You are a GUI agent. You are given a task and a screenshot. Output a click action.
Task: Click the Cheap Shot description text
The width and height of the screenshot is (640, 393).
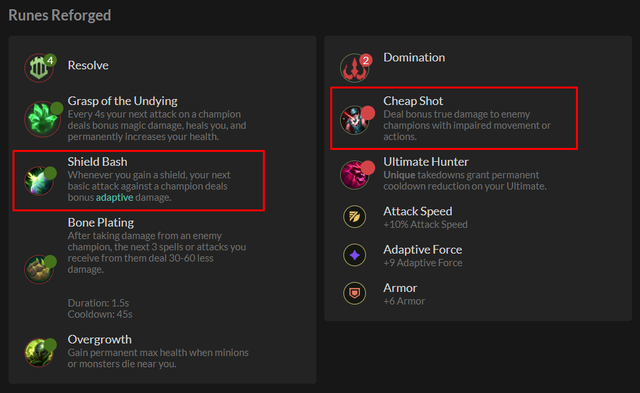point(467,125)
